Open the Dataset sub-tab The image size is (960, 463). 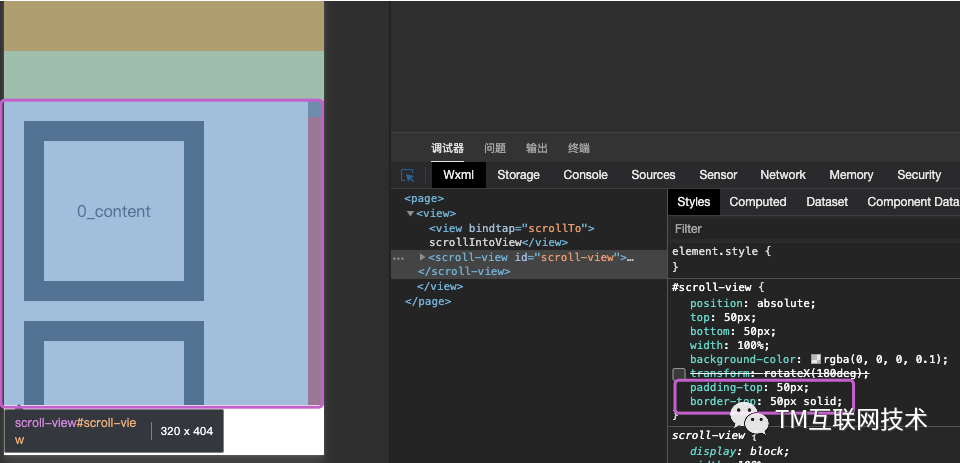pos(827,202)
